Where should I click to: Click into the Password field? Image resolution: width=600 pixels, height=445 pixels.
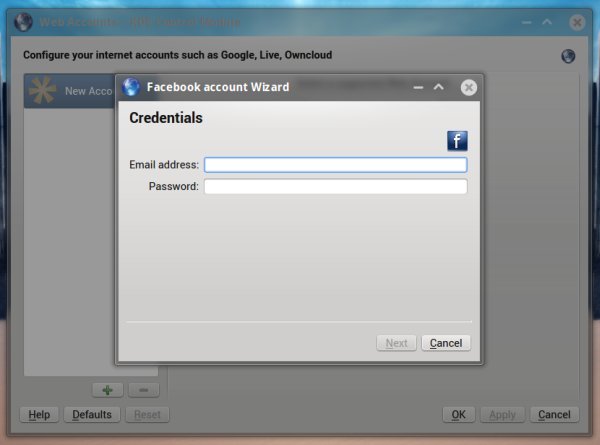click(335, 187)
